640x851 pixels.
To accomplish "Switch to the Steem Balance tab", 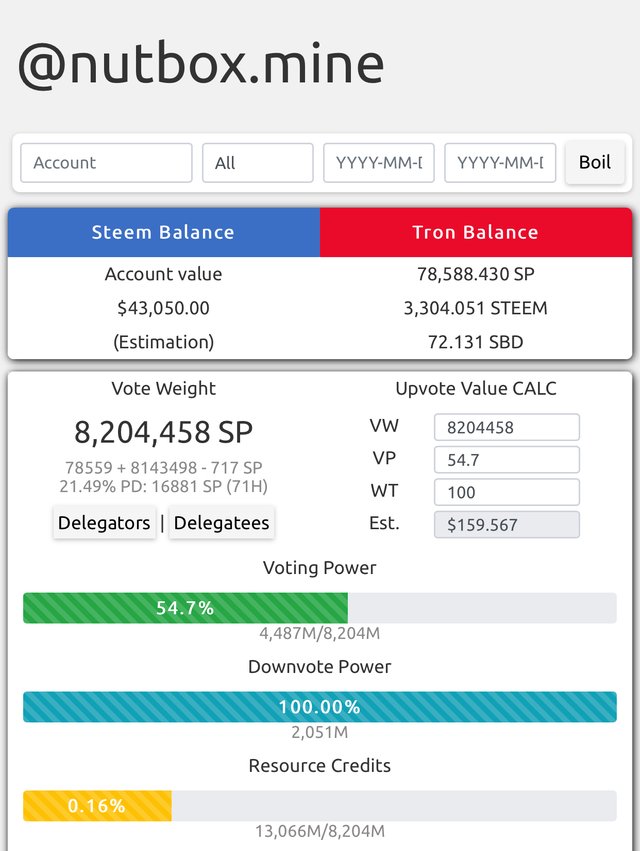I will 163,232.
